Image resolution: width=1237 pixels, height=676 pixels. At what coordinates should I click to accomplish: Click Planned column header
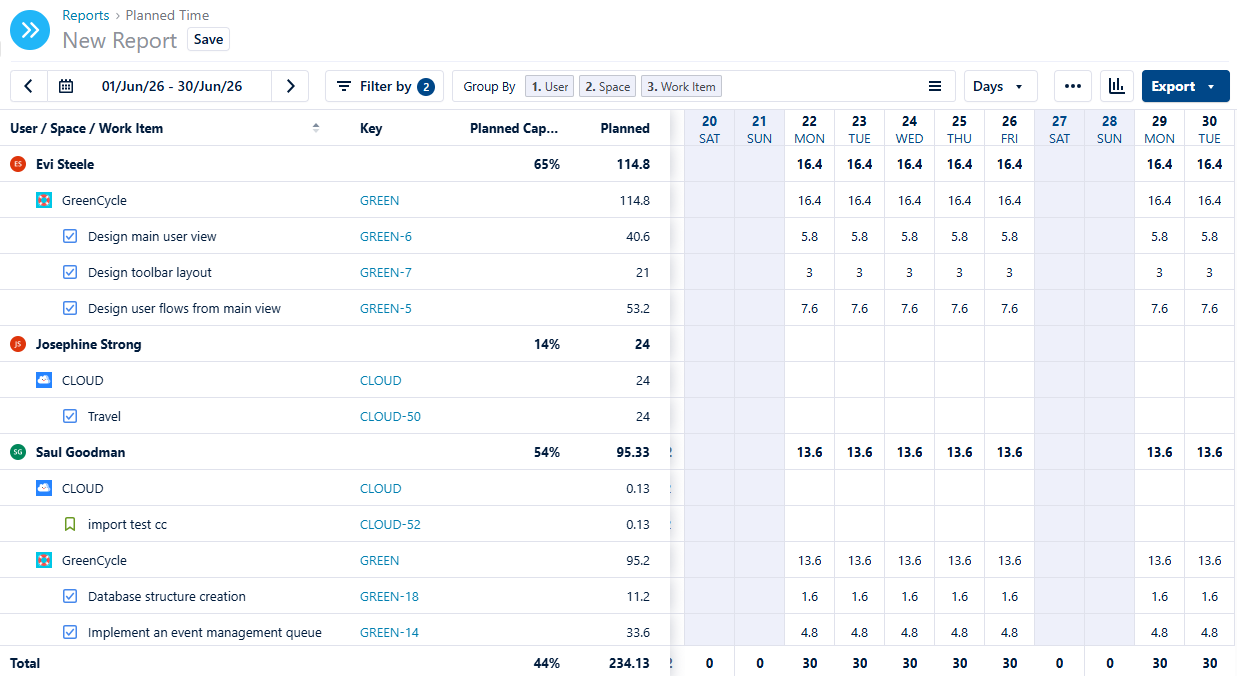[x=625, y=128]
